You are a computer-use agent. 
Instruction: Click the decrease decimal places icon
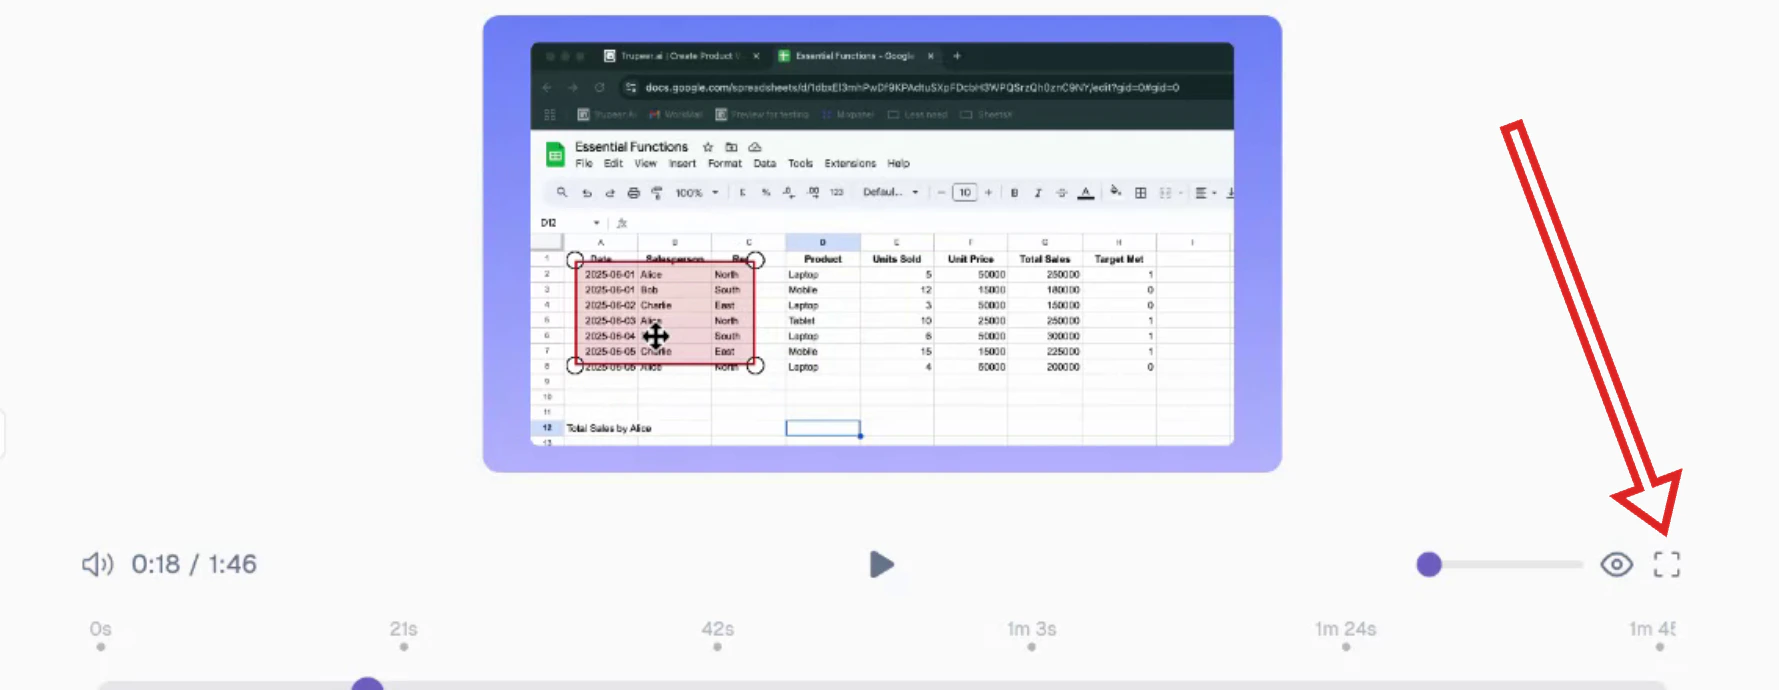pos(788,192)
